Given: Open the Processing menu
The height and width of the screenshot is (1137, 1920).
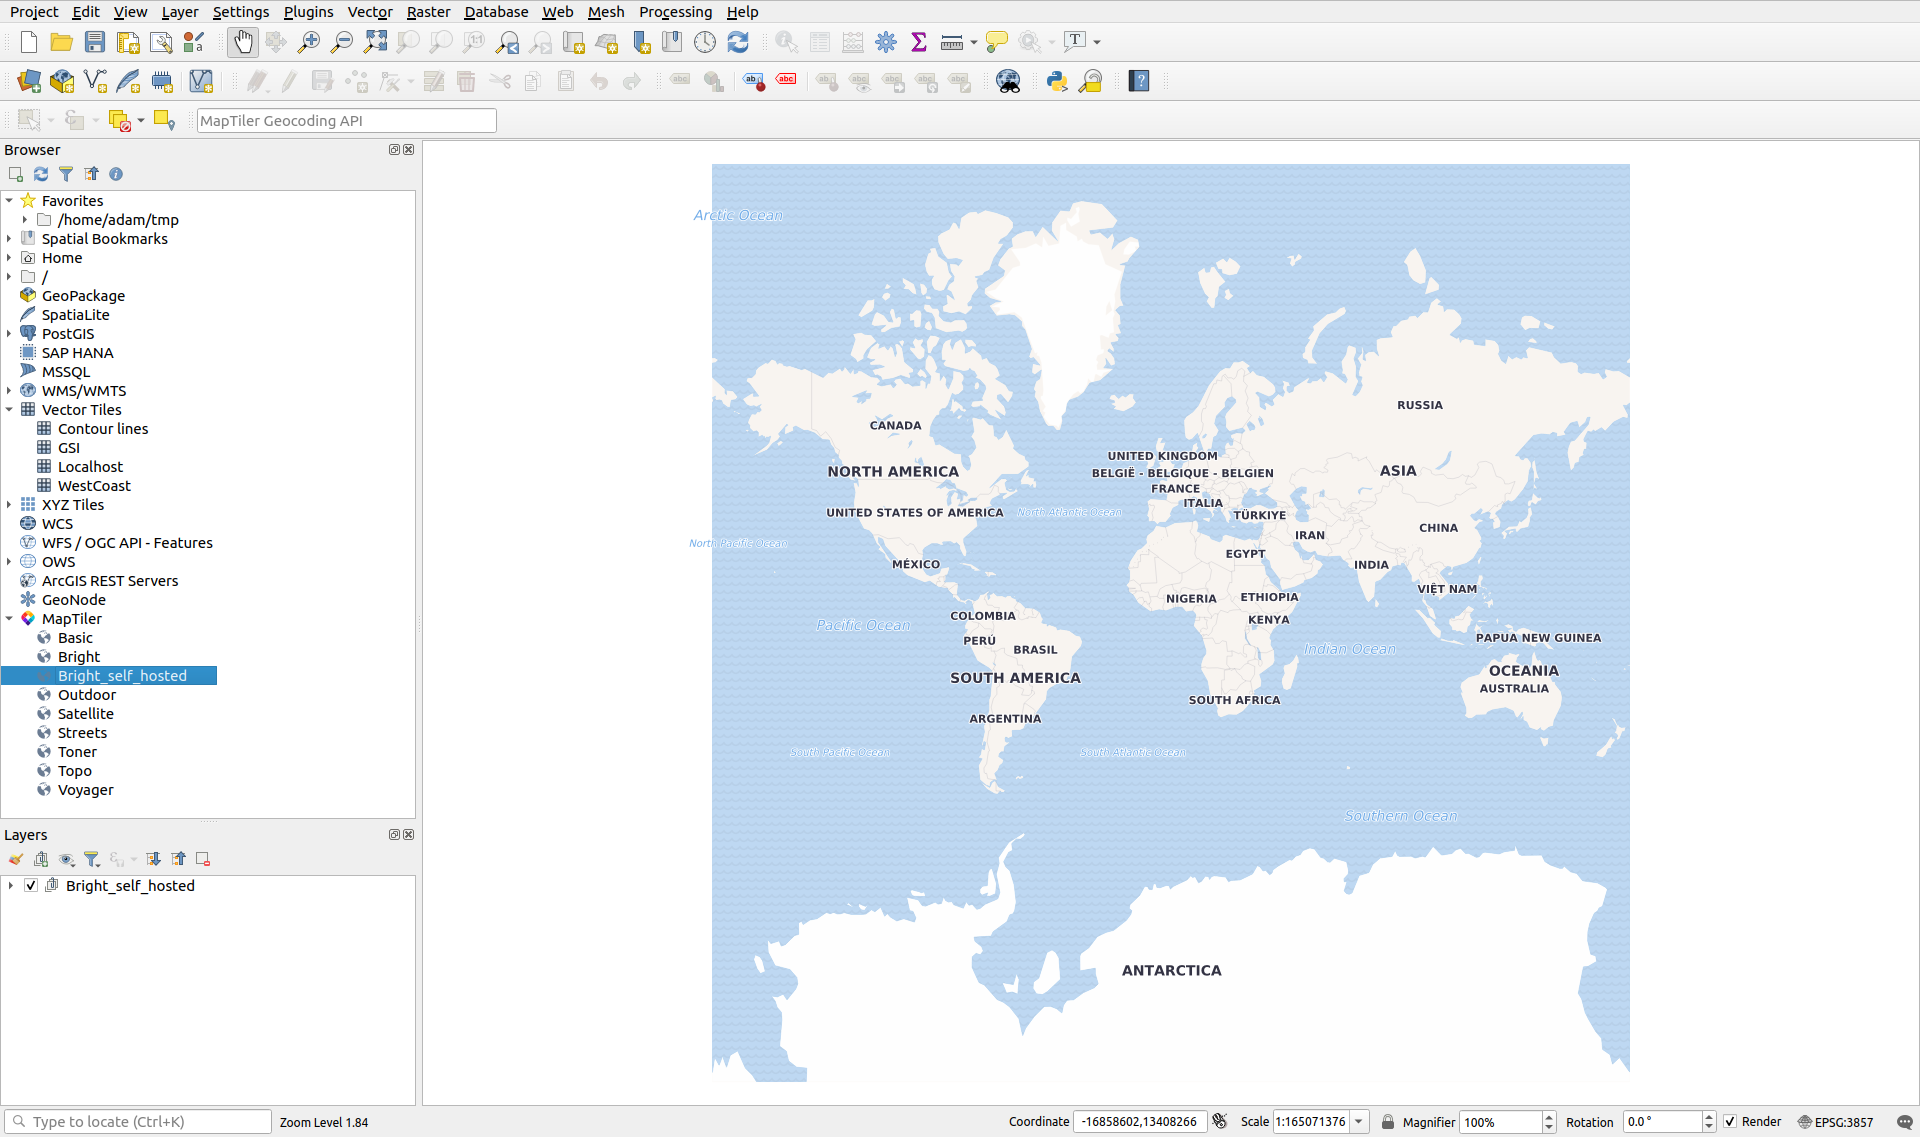Looking at the screenshot, I should [675, 12].
